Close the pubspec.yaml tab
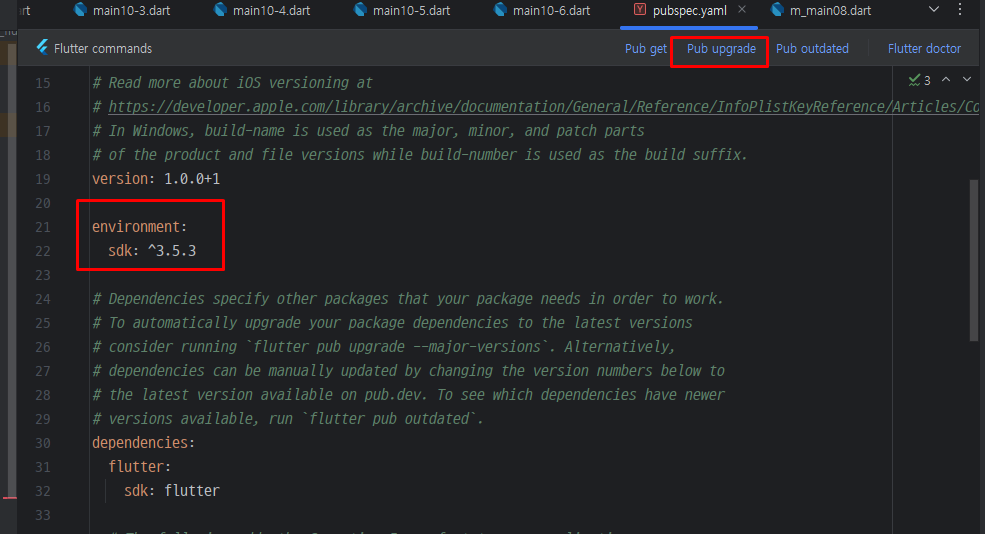This screenshot has width=985, height=534. [742, 9]
